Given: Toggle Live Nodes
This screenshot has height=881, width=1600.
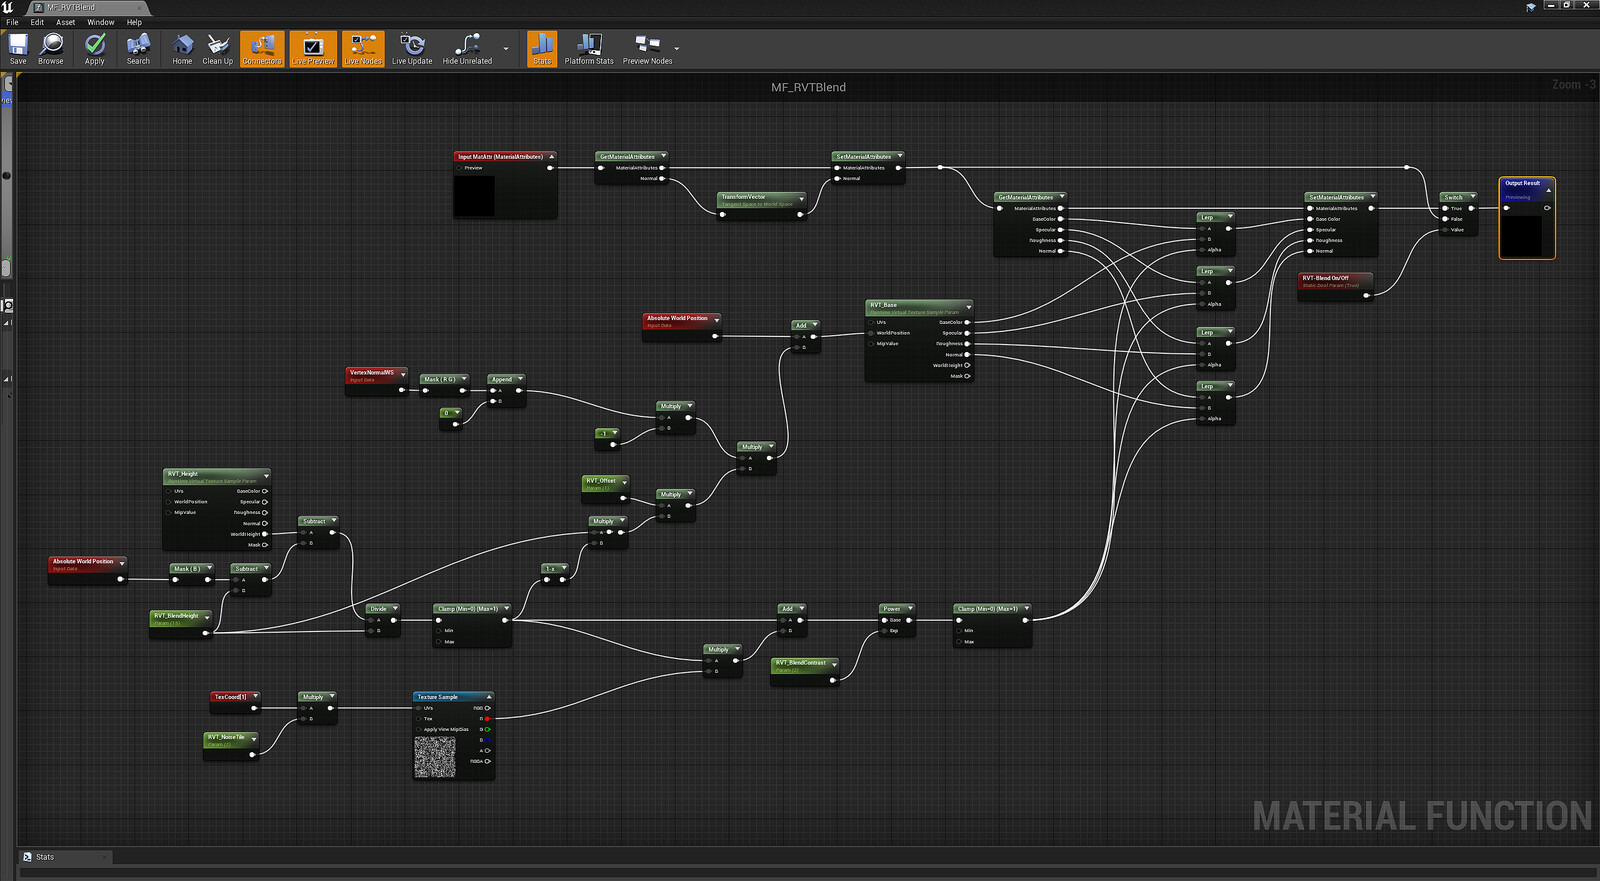Looking at the screenshot, I should (363, 48).
